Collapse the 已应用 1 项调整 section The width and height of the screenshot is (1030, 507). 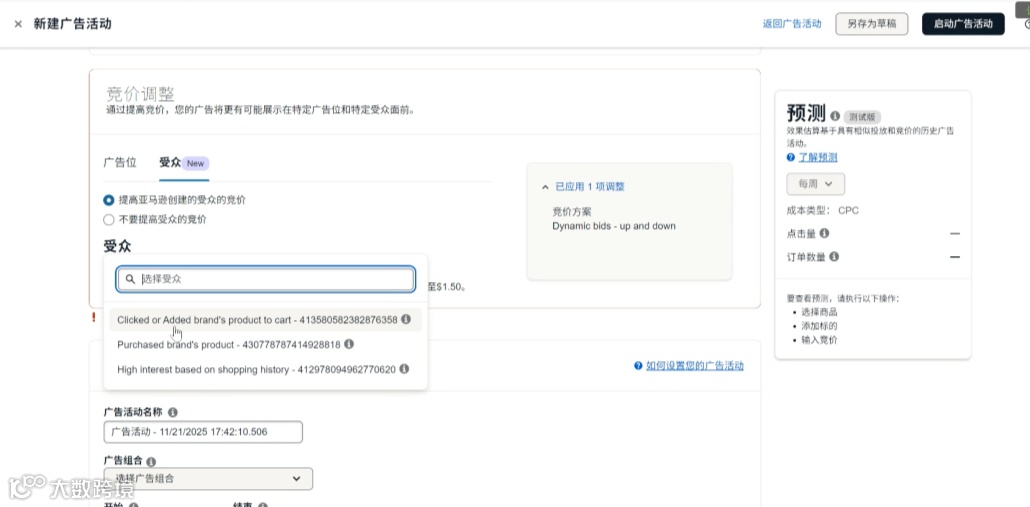tap(583, 187)
